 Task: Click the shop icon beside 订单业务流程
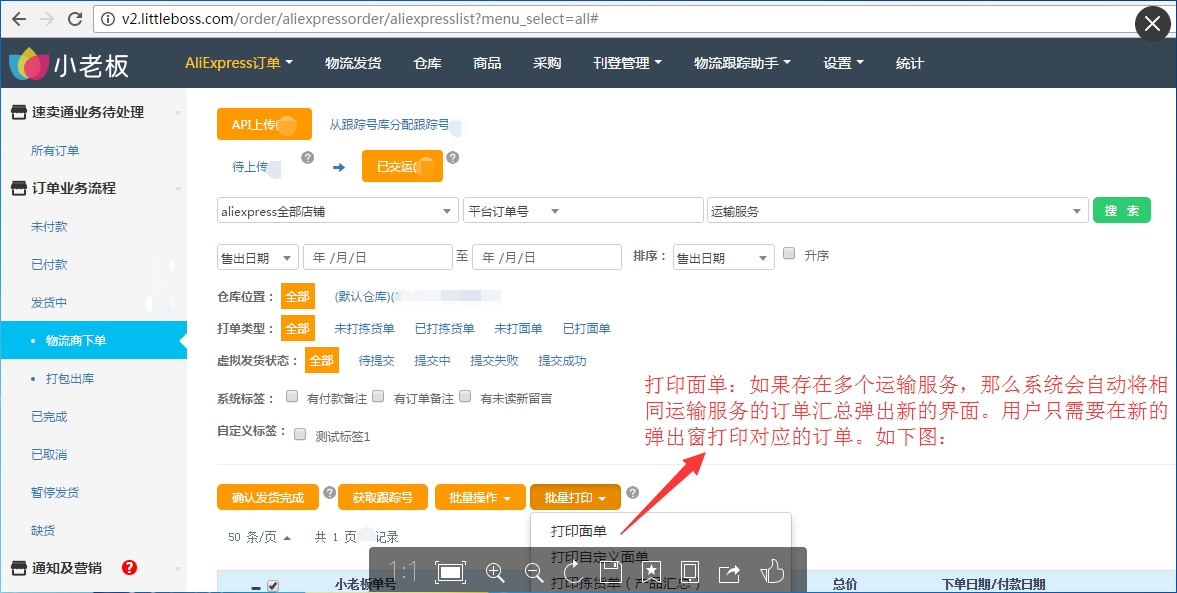click(19, 188)
